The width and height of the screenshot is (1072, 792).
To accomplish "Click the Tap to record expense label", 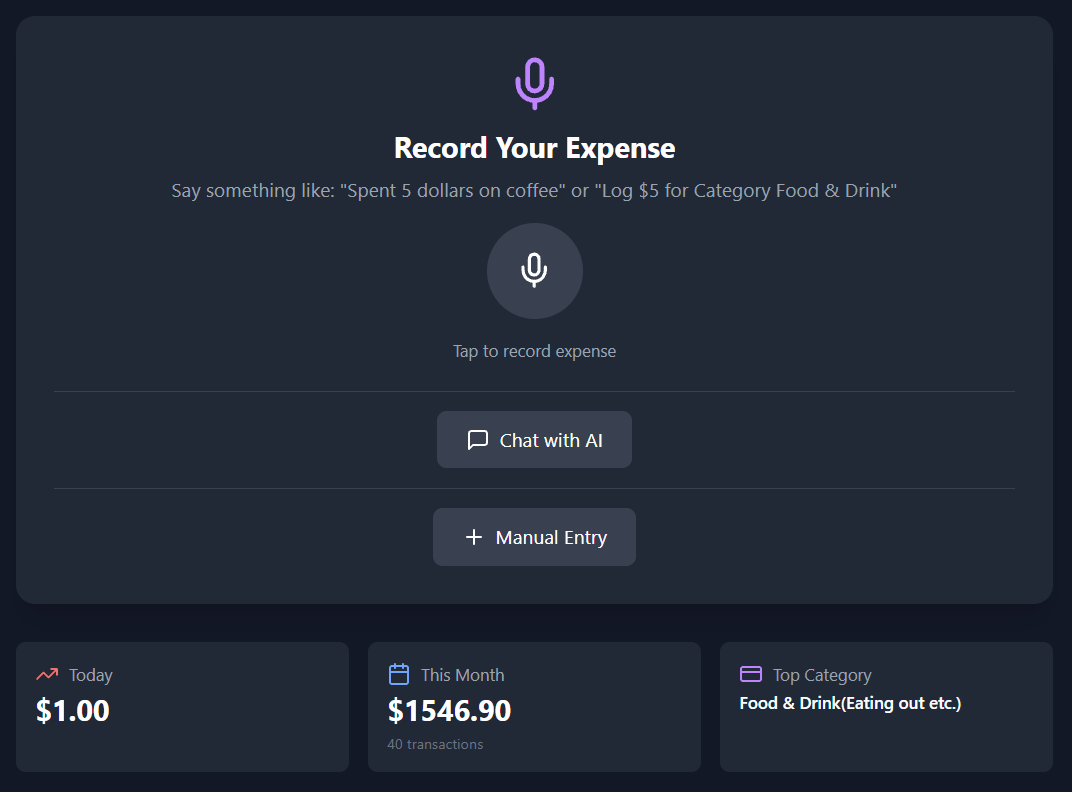I will click(x=535, y=351).
